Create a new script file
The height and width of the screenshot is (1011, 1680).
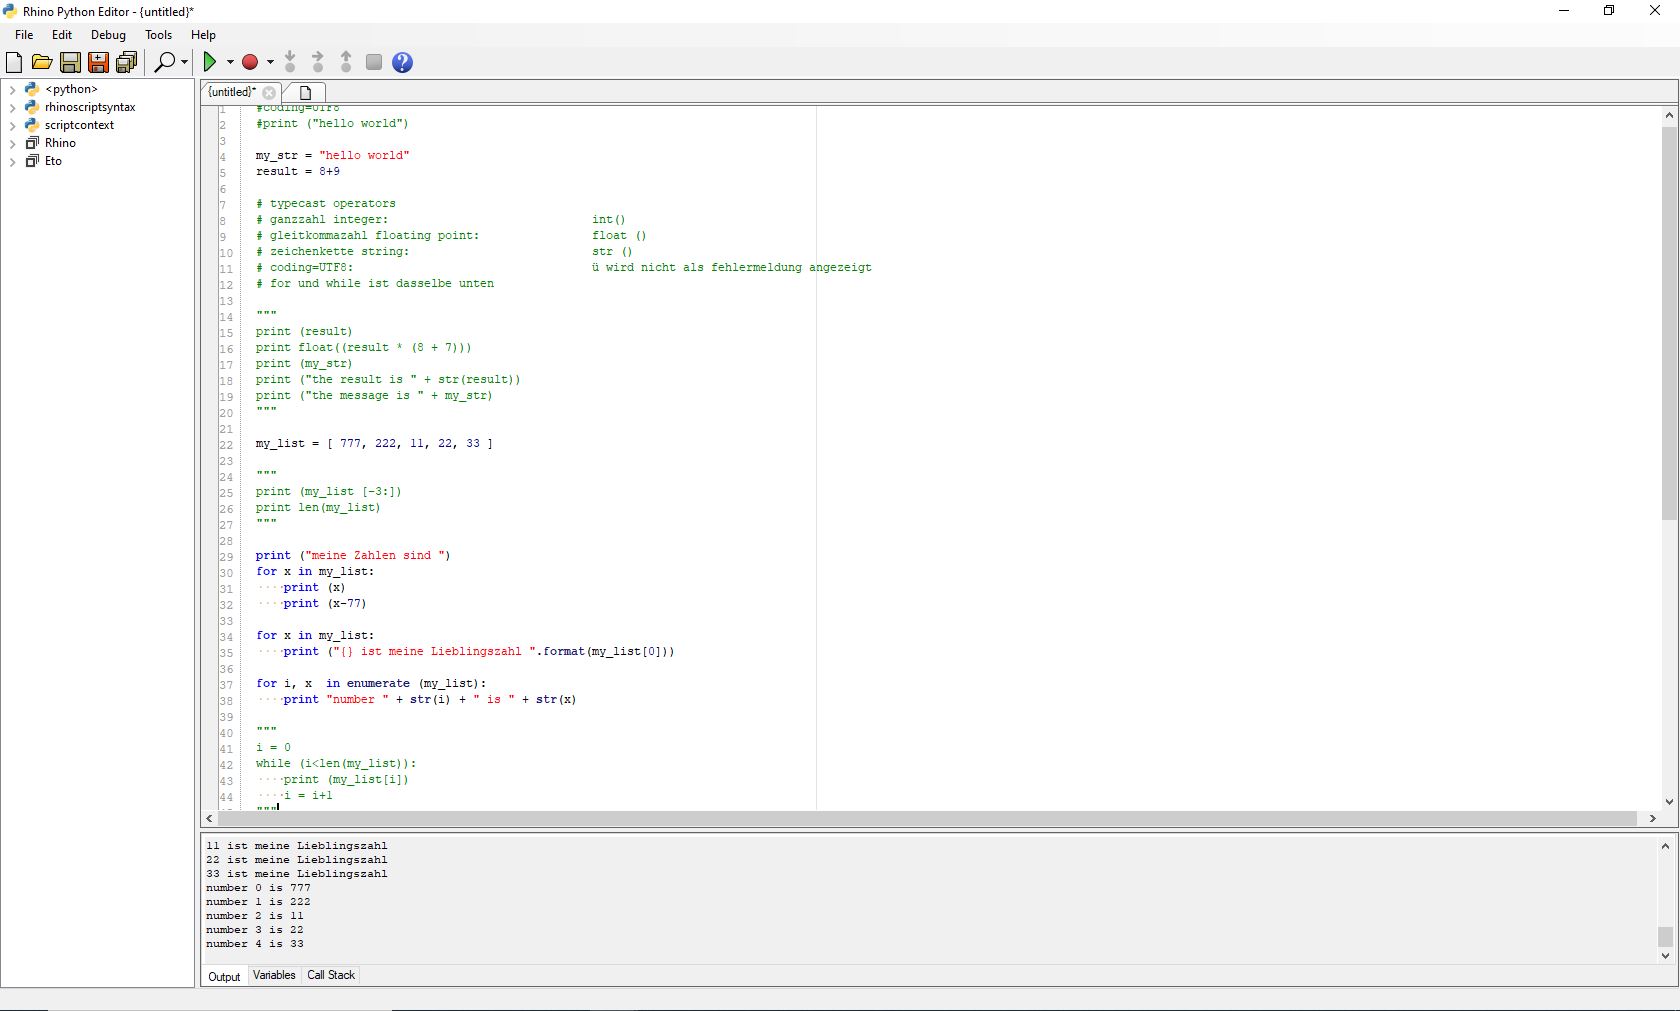(x=14, y=62)
